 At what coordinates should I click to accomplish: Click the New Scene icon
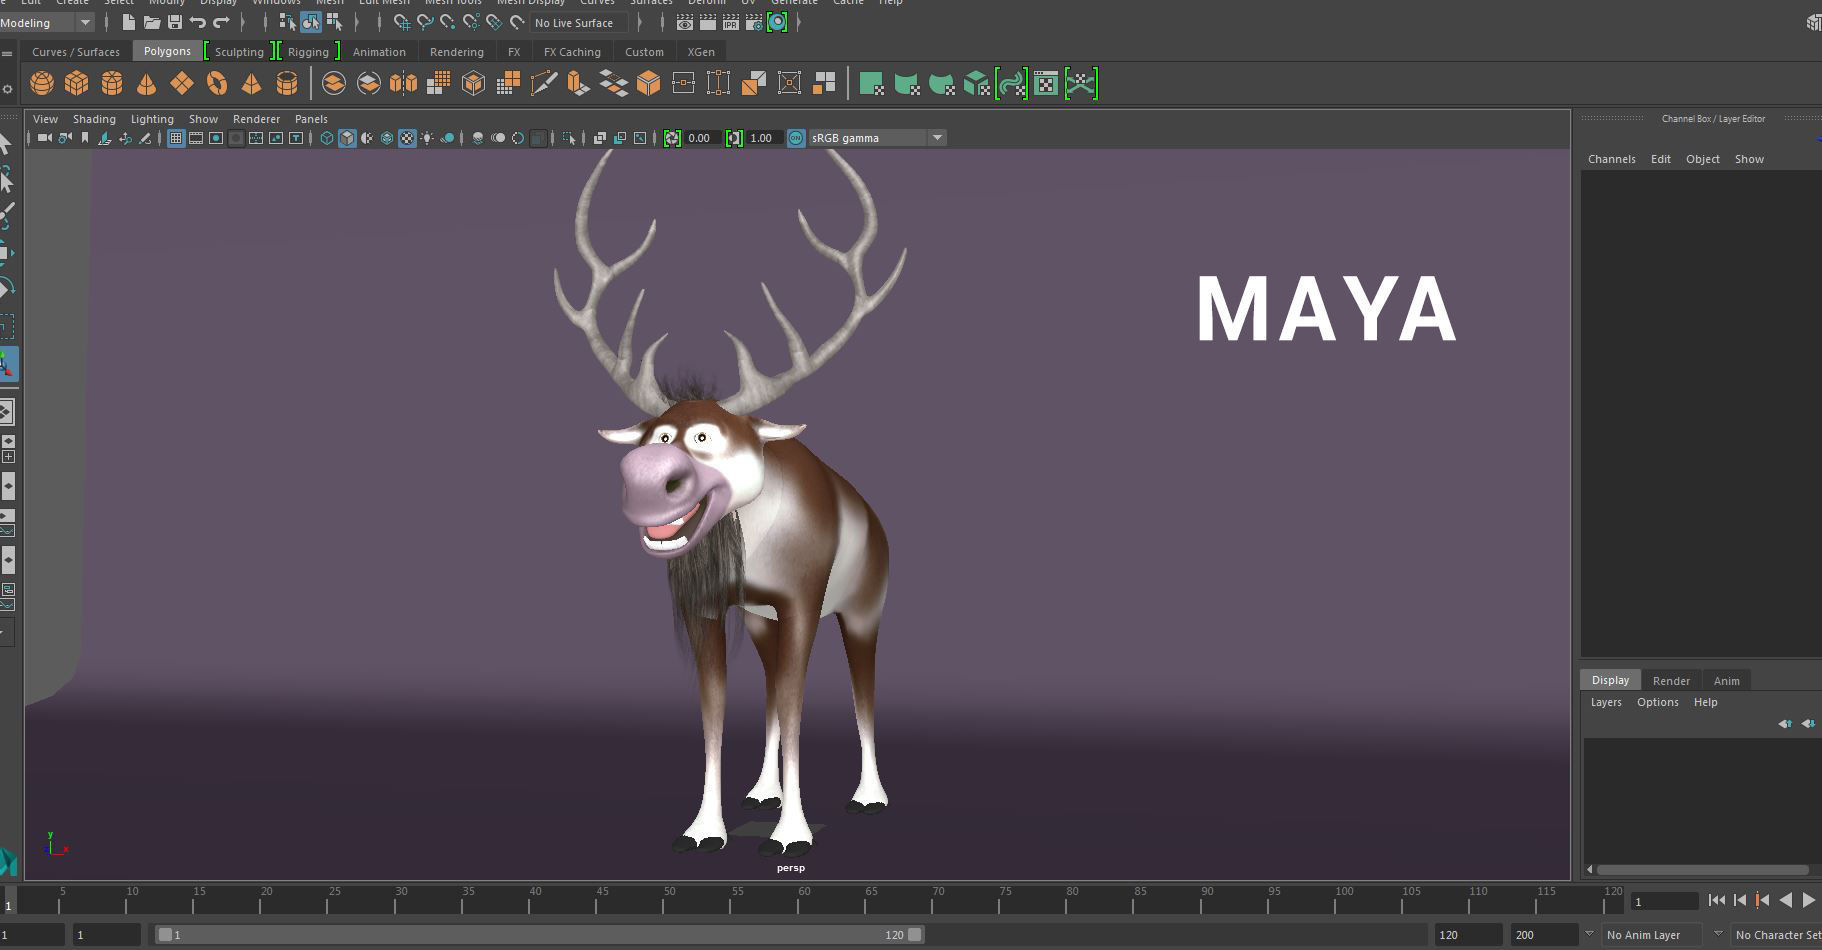tap(128, 22)
